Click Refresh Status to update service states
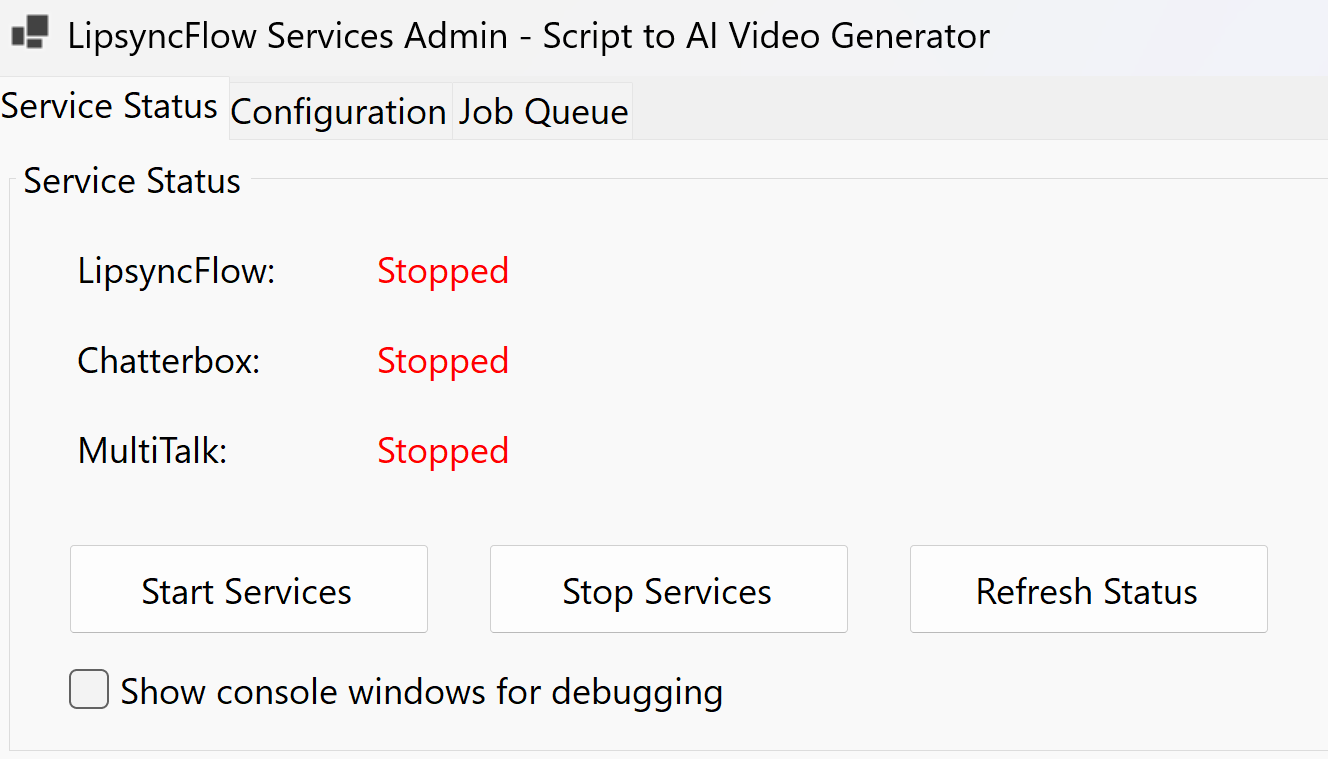Screen dimensions: 1328x759 (1086, 589)
